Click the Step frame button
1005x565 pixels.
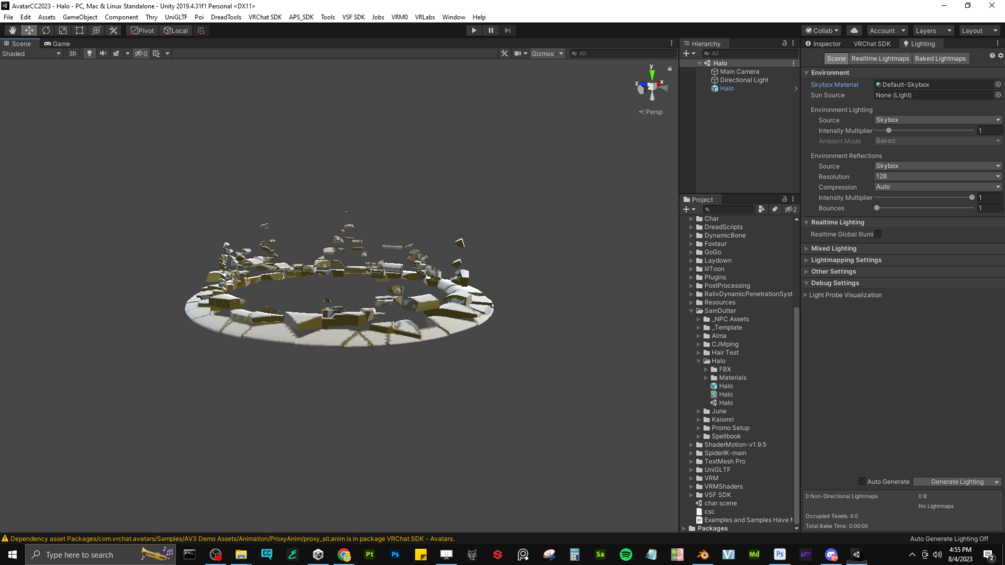(x=507, y=30)
